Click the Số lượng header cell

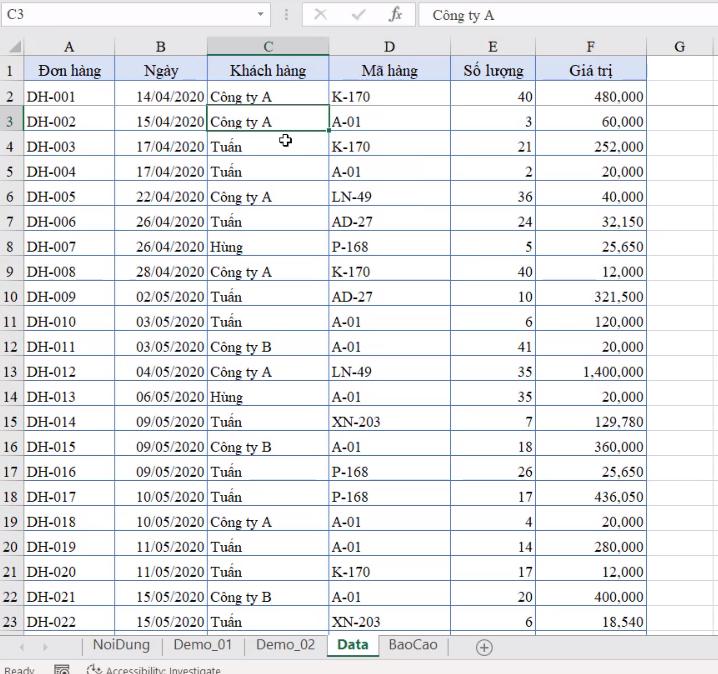tap(493, 71)
